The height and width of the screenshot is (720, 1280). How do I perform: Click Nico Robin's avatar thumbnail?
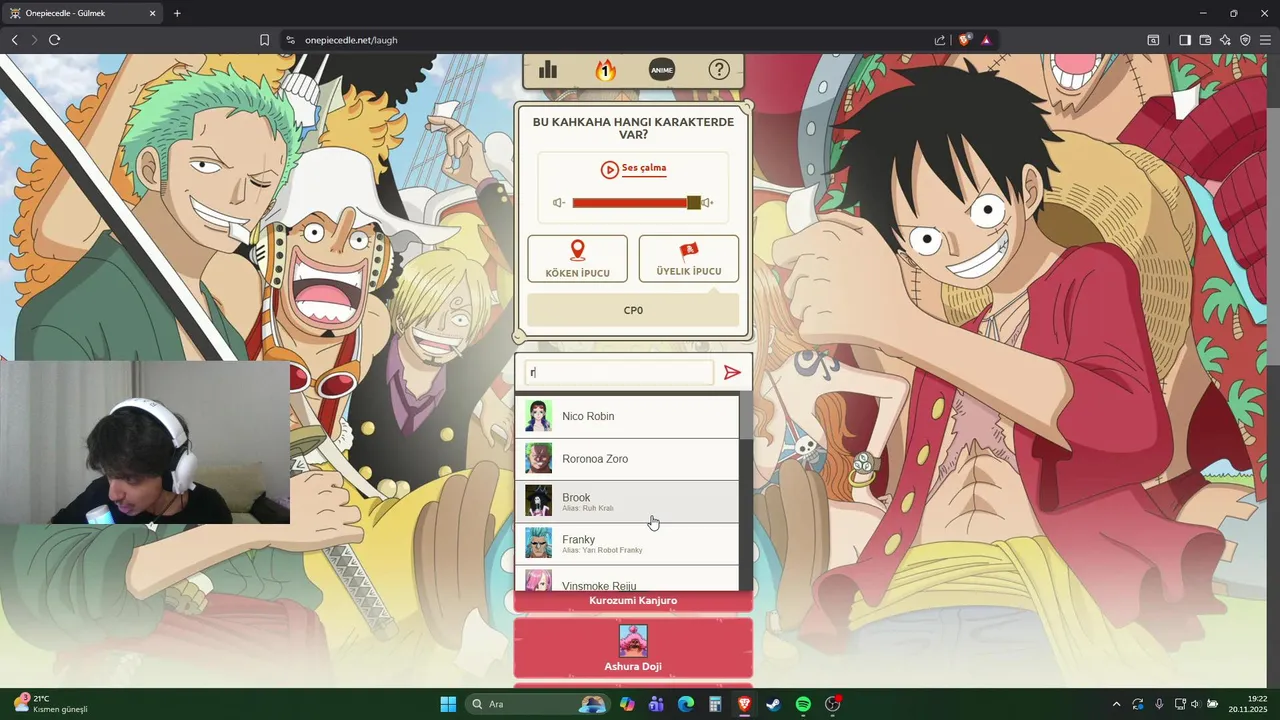538,416
